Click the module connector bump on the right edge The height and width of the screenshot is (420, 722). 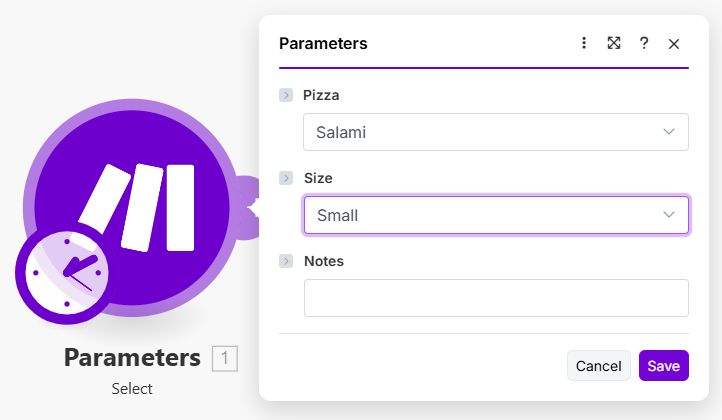247,205
